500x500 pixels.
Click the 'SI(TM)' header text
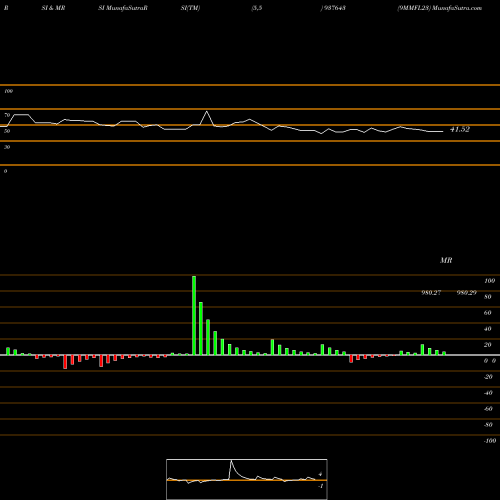pos(190,8)
